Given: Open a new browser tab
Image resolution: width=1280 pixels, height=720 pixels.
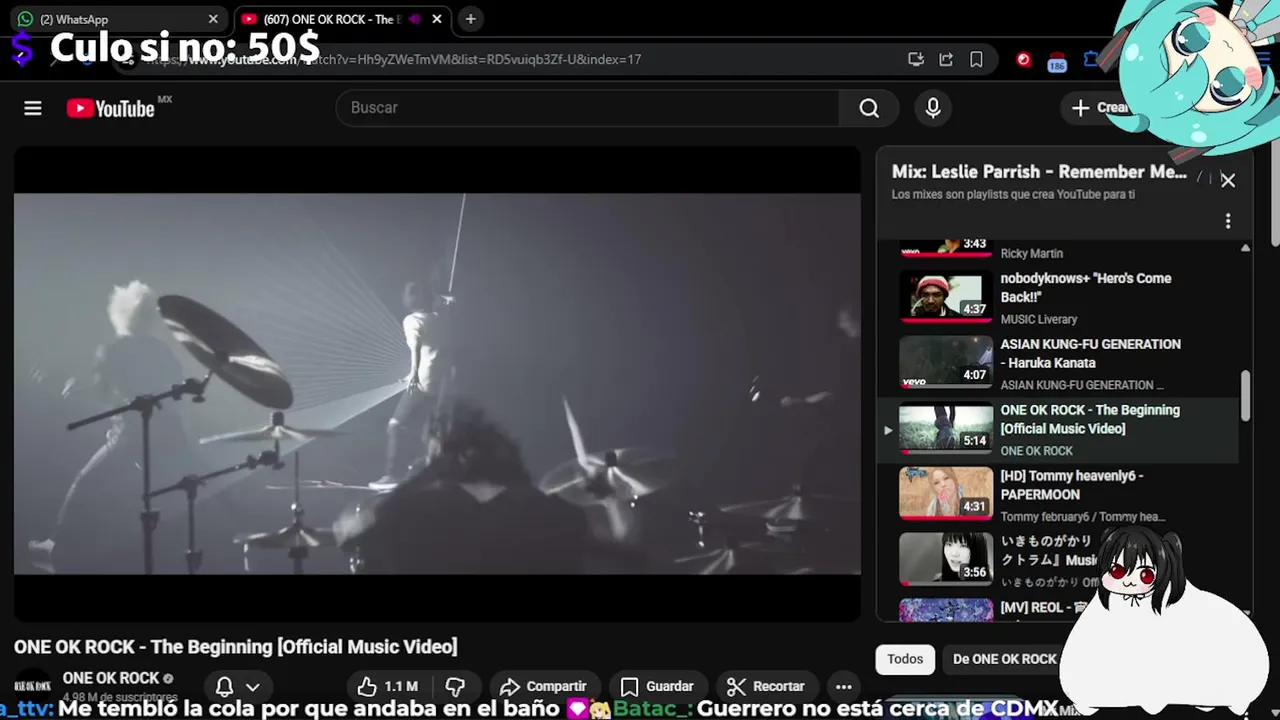Looking at the screenshot, I should [x=470, y=19].
